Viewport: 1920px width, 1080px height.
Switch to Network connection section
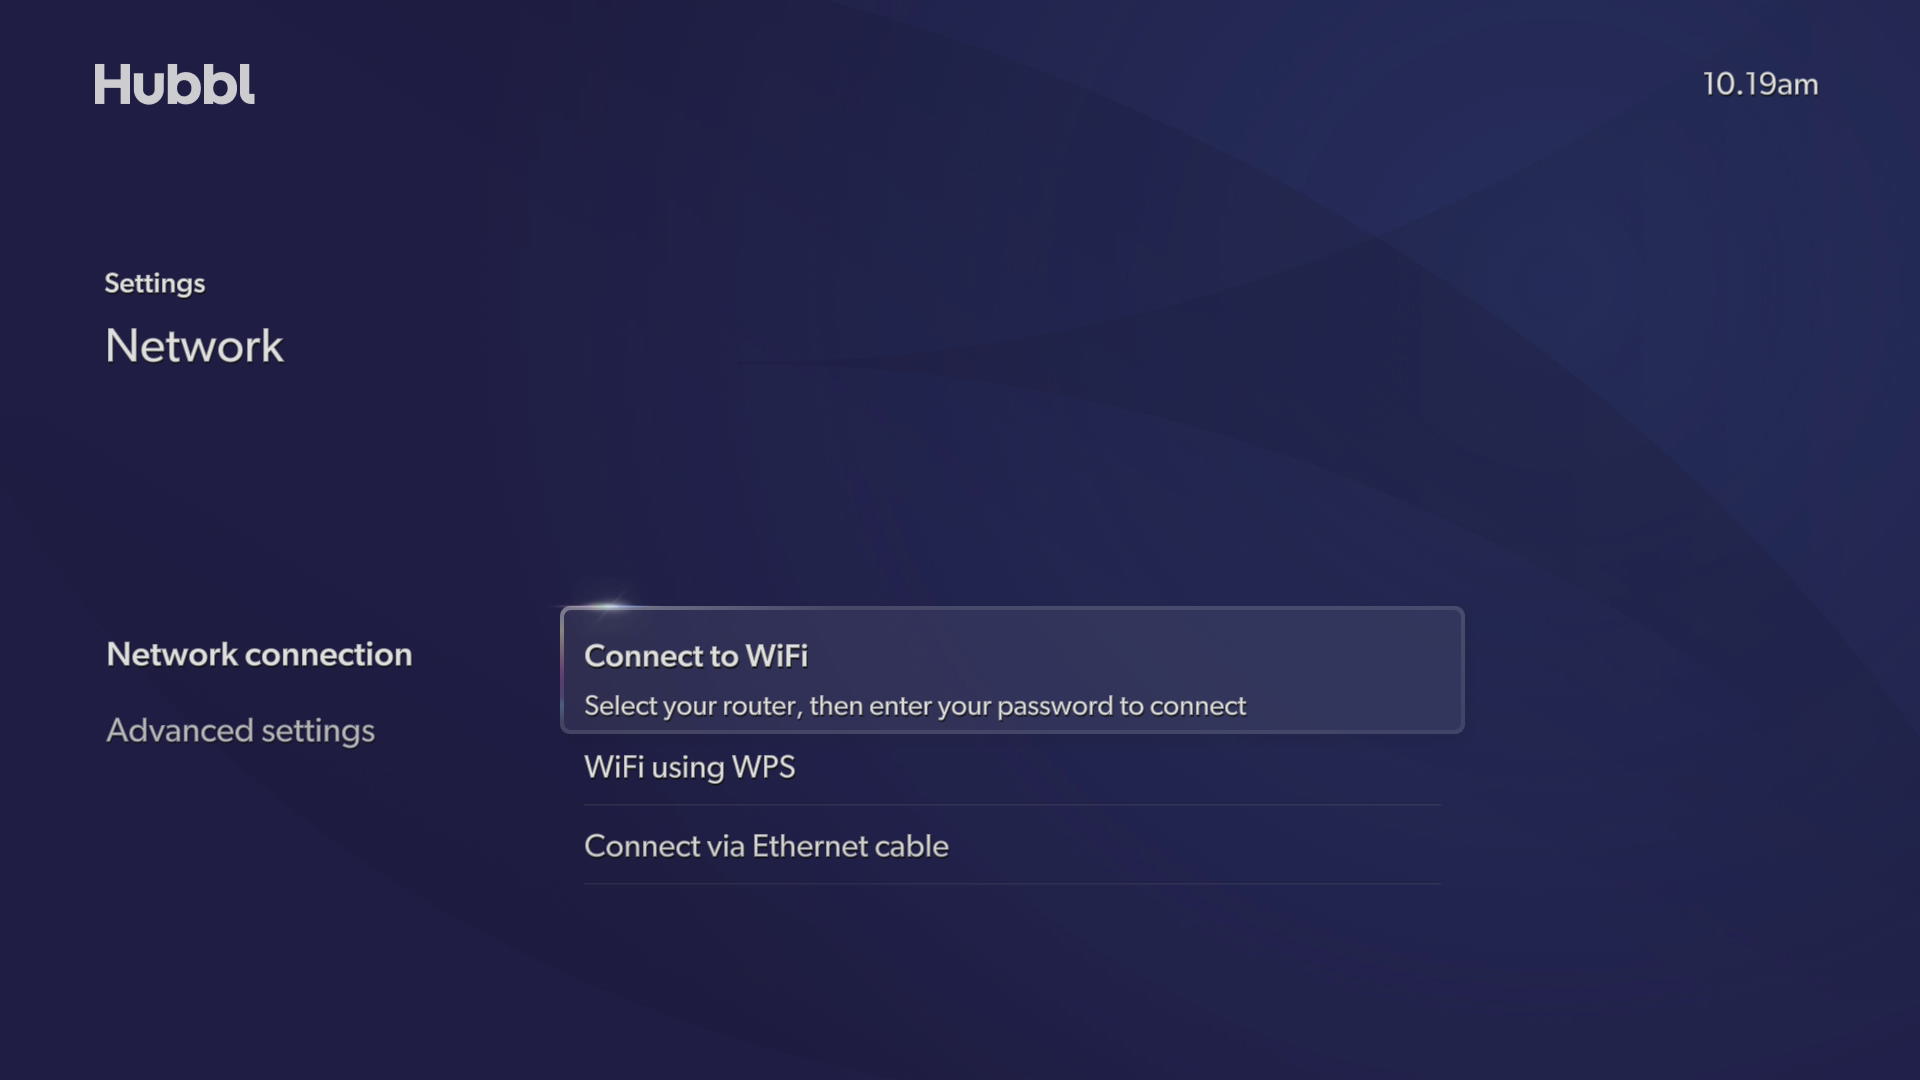259,654
